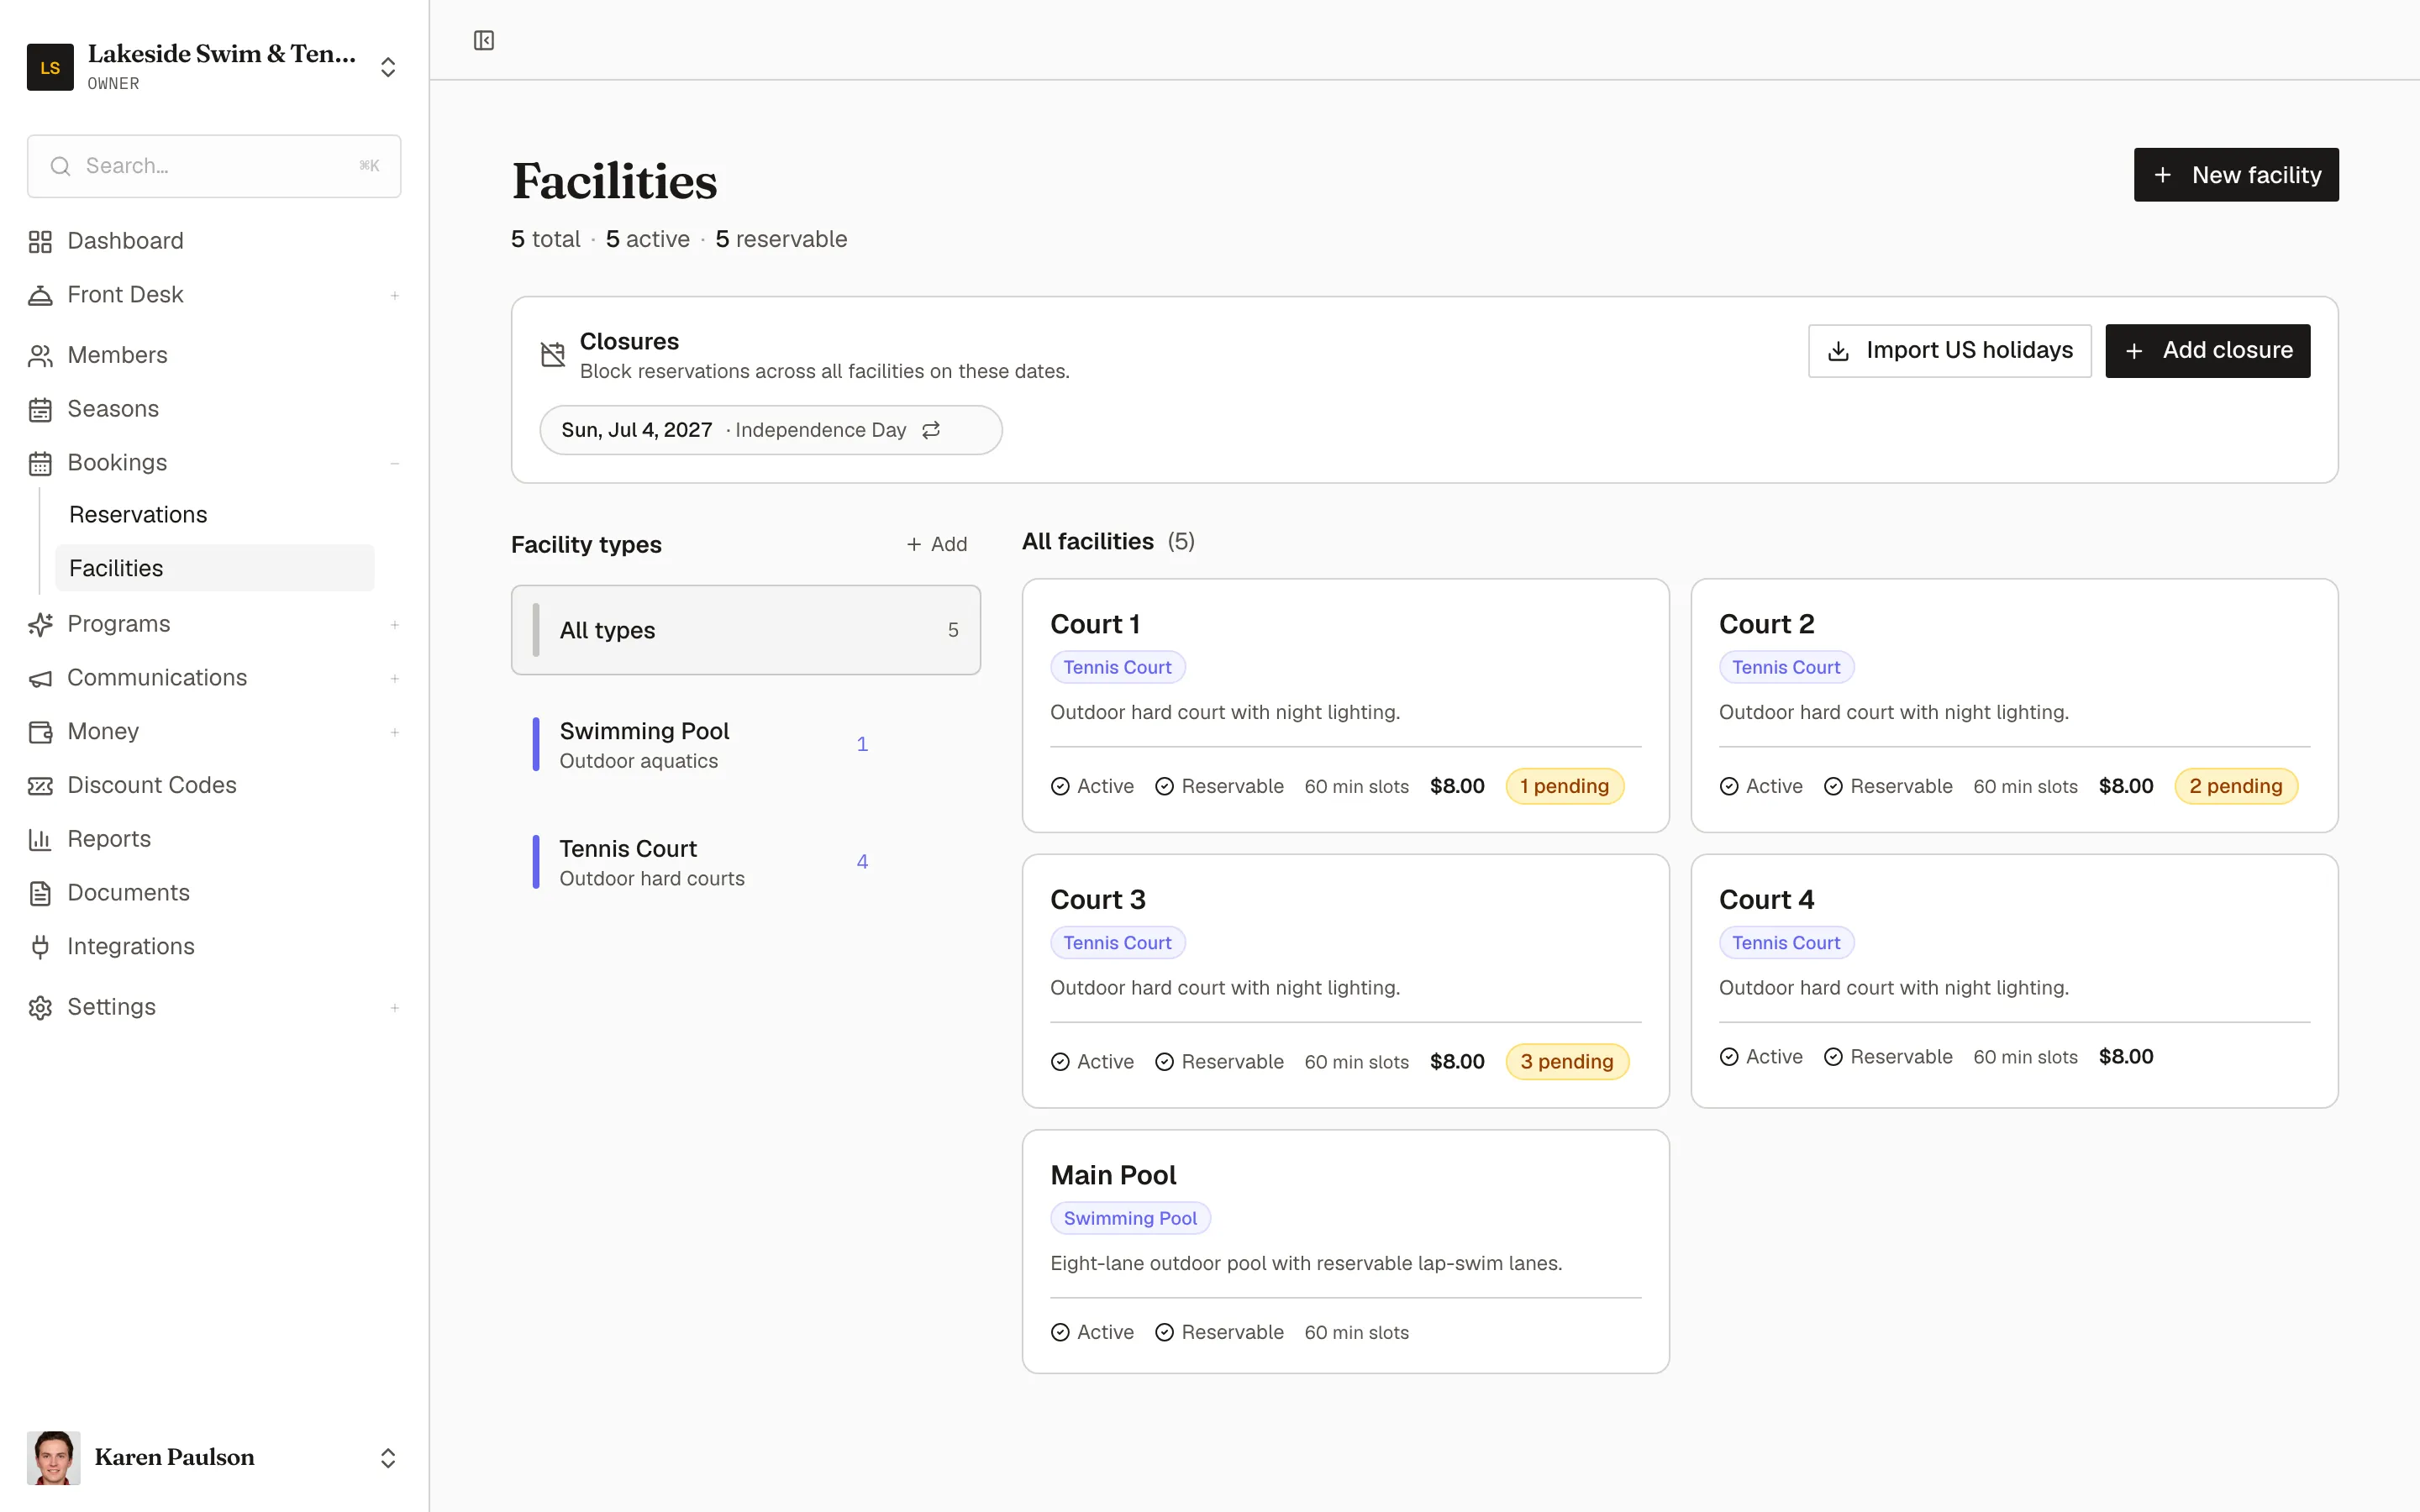This screenshot has height=1512, width=2420.
Task: Click the Programs sparkle icon
Action: pyautogui.click(x=40, y=624)
